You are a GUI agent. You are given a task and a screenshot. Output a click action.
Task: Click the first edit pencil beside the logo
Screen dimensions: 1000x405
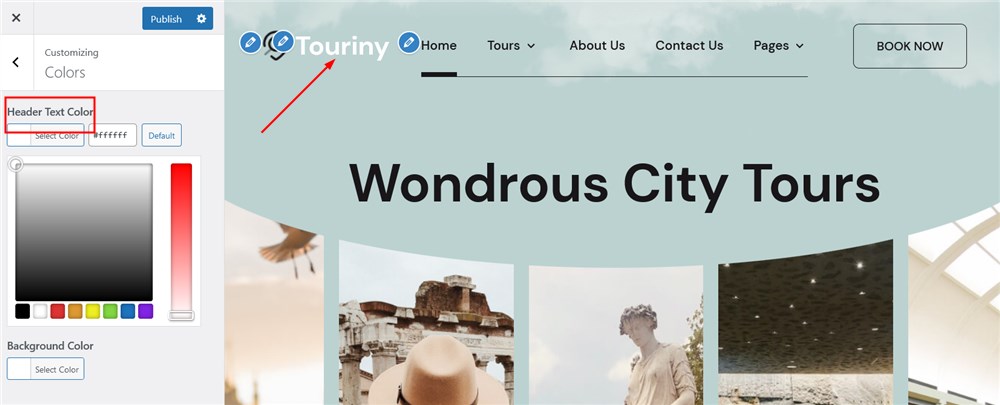(250, 43)
